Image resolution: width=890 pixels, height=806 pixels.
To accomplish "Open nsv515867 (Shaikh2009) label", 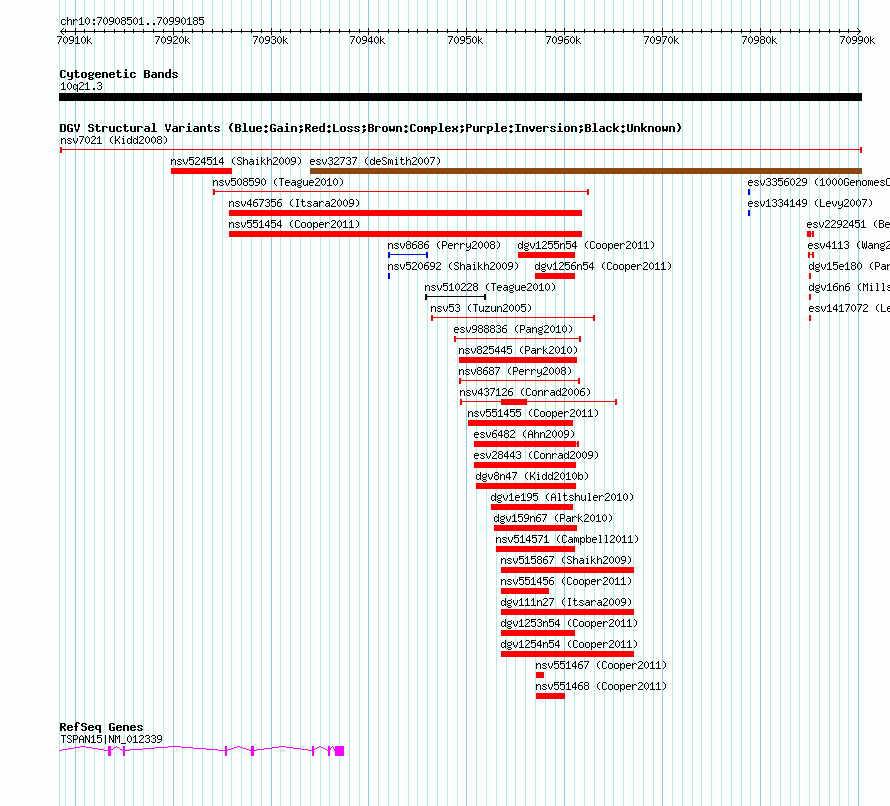I will tap(566, 560).
